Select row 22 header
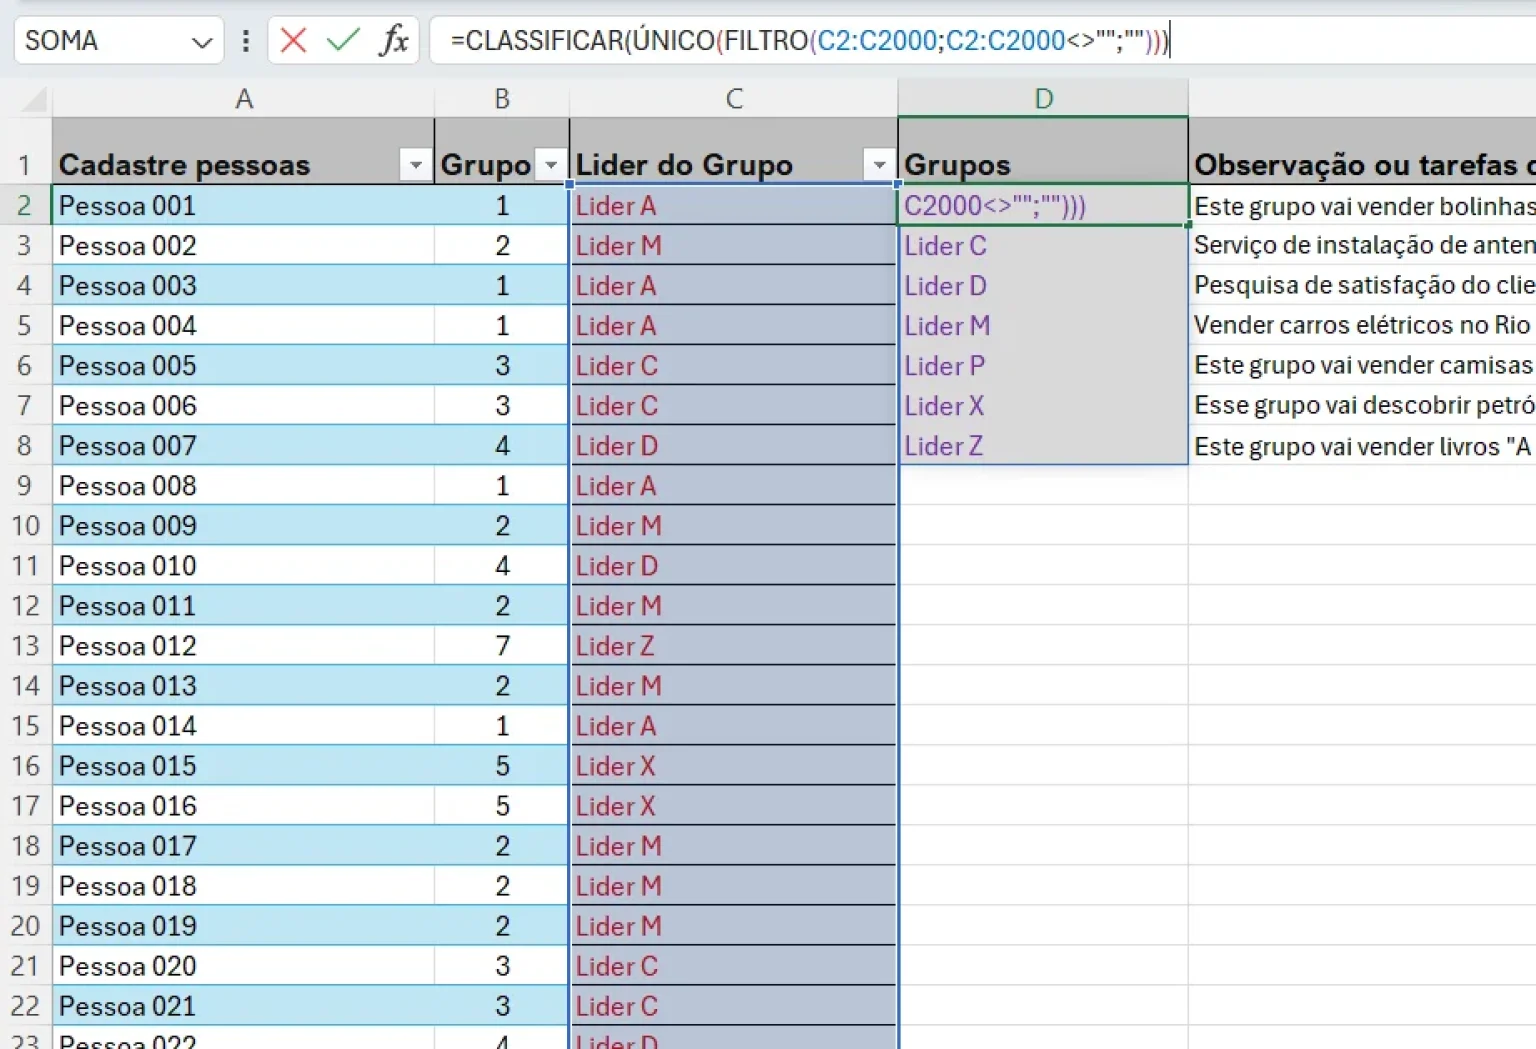The height and width of the screenshot is (1049, 1536). click(25, 1006)
